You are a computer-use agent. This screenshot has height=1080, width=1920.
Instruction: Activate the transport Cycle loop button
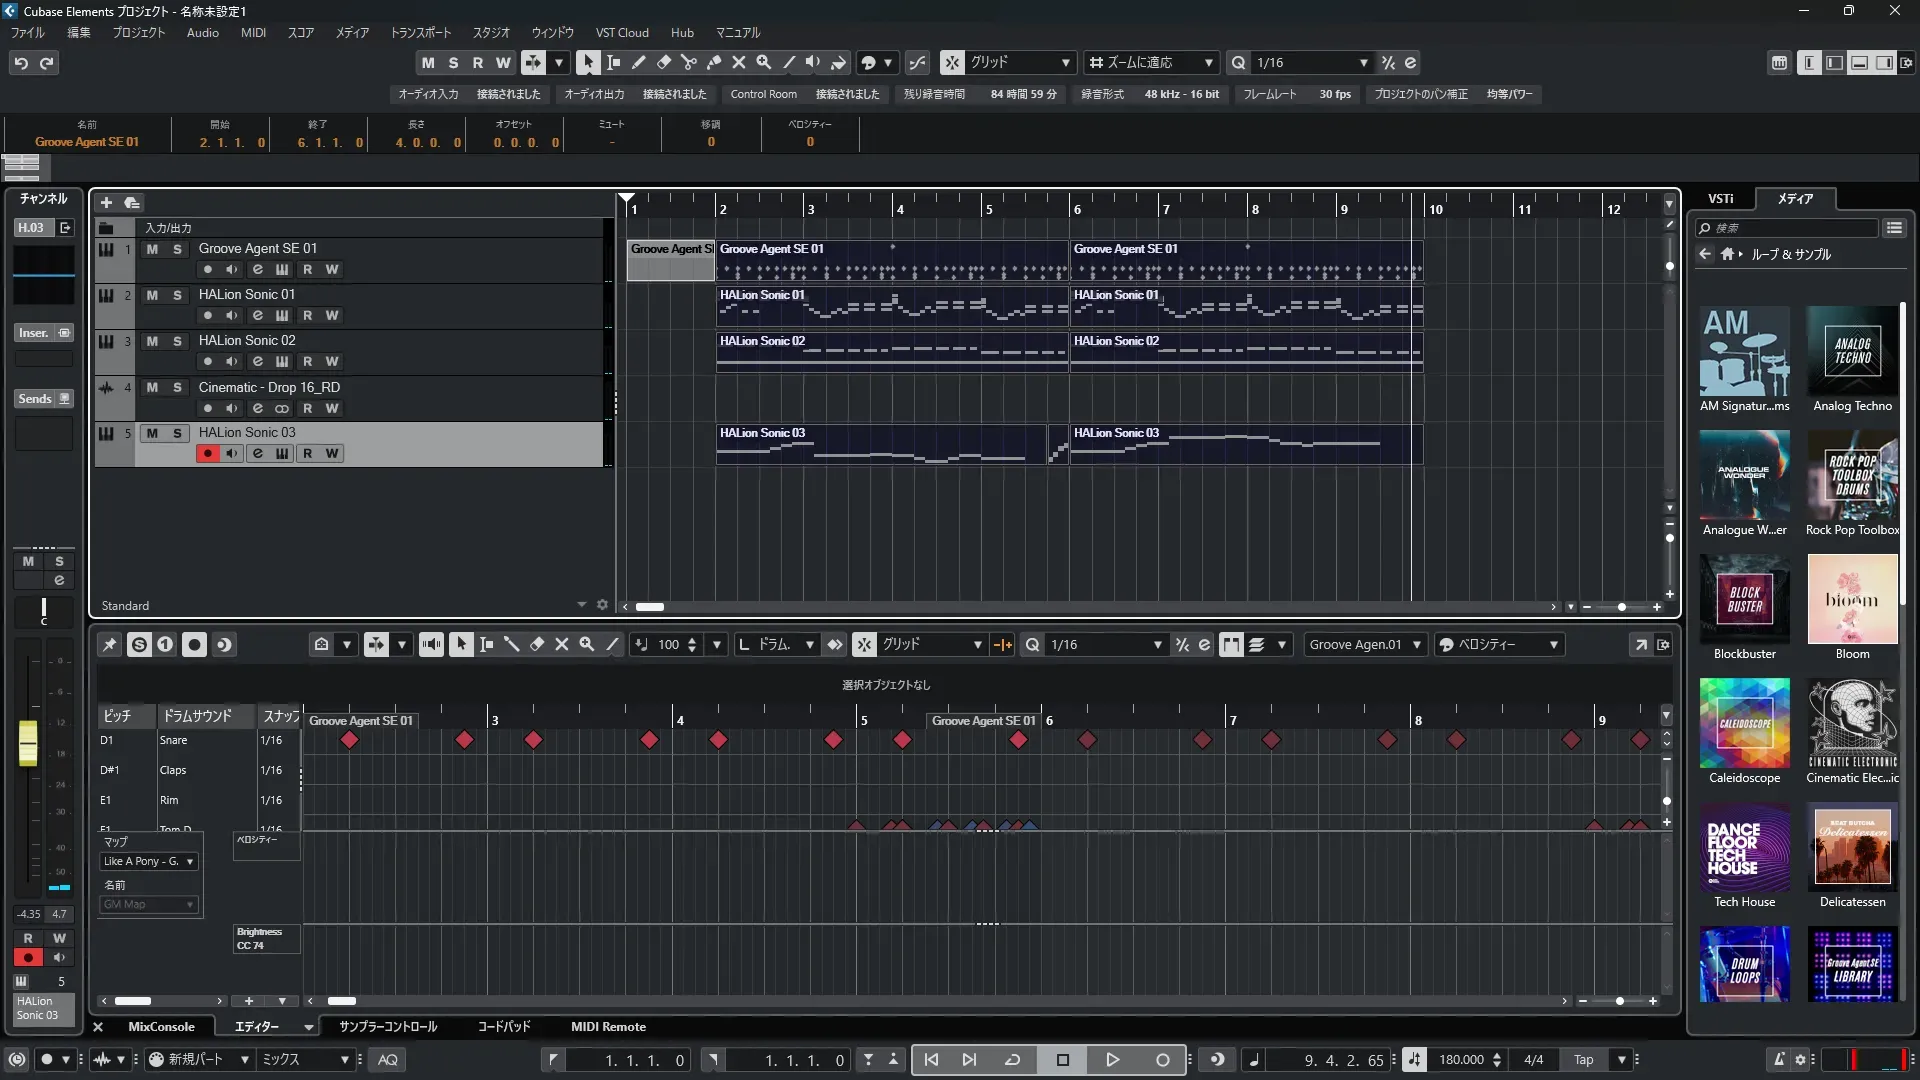1012,1060
